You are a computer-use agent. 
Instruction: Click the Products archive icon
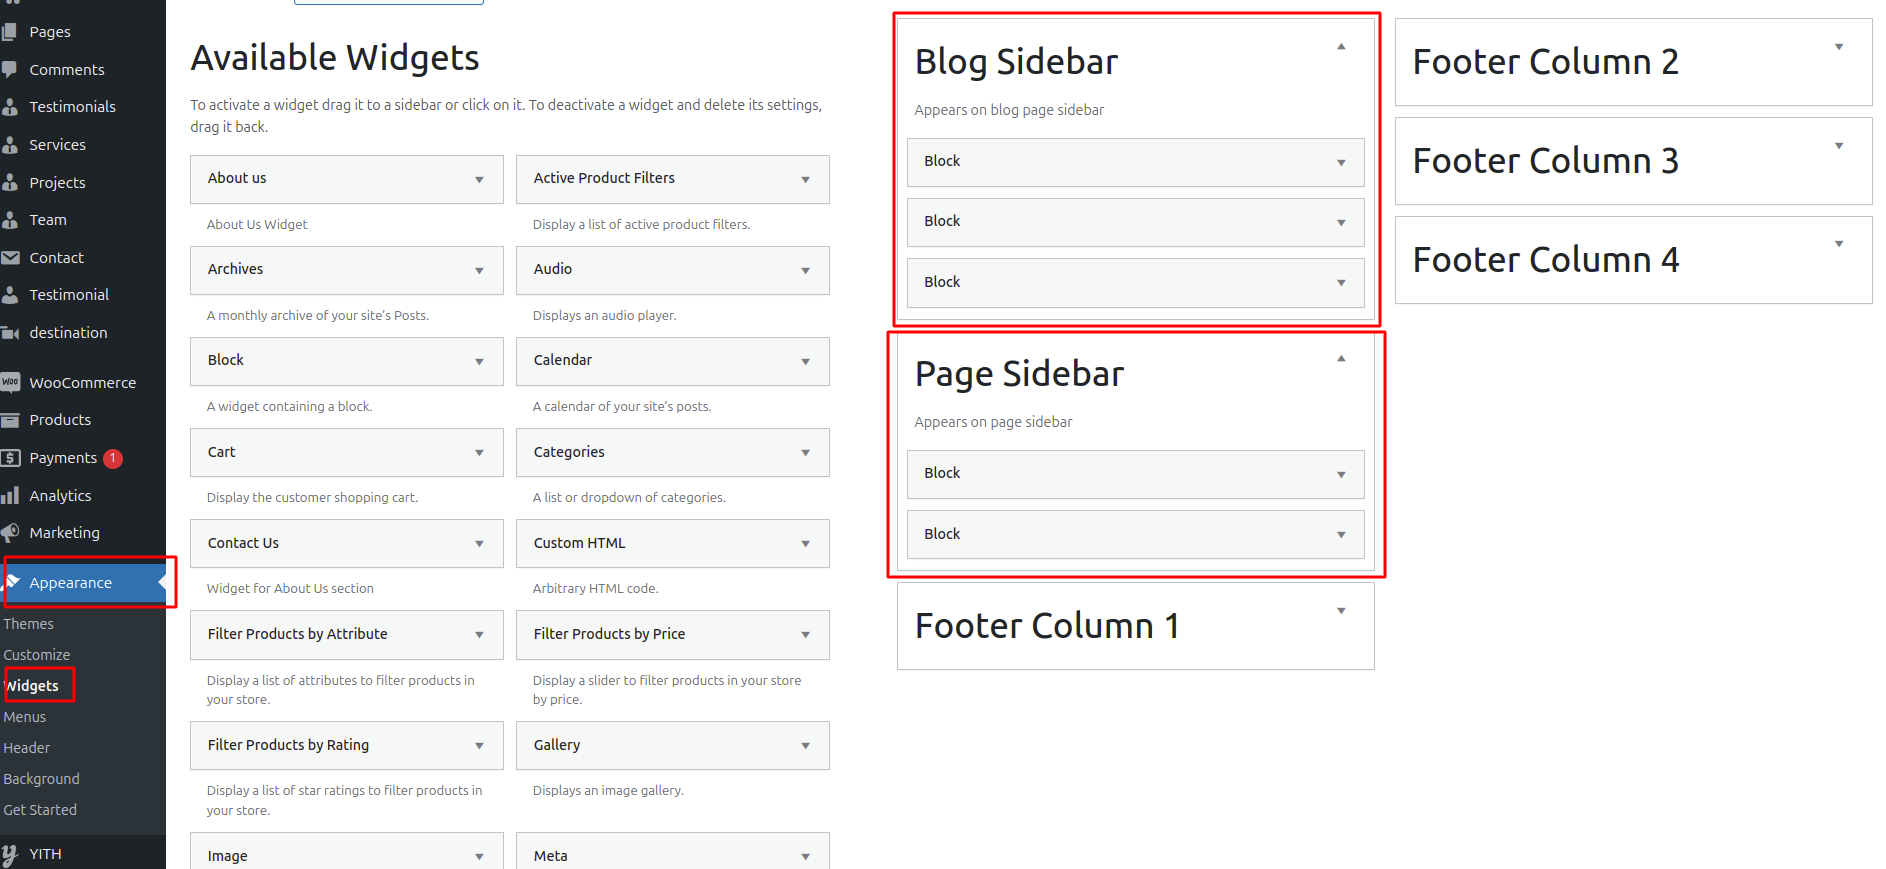10,420
